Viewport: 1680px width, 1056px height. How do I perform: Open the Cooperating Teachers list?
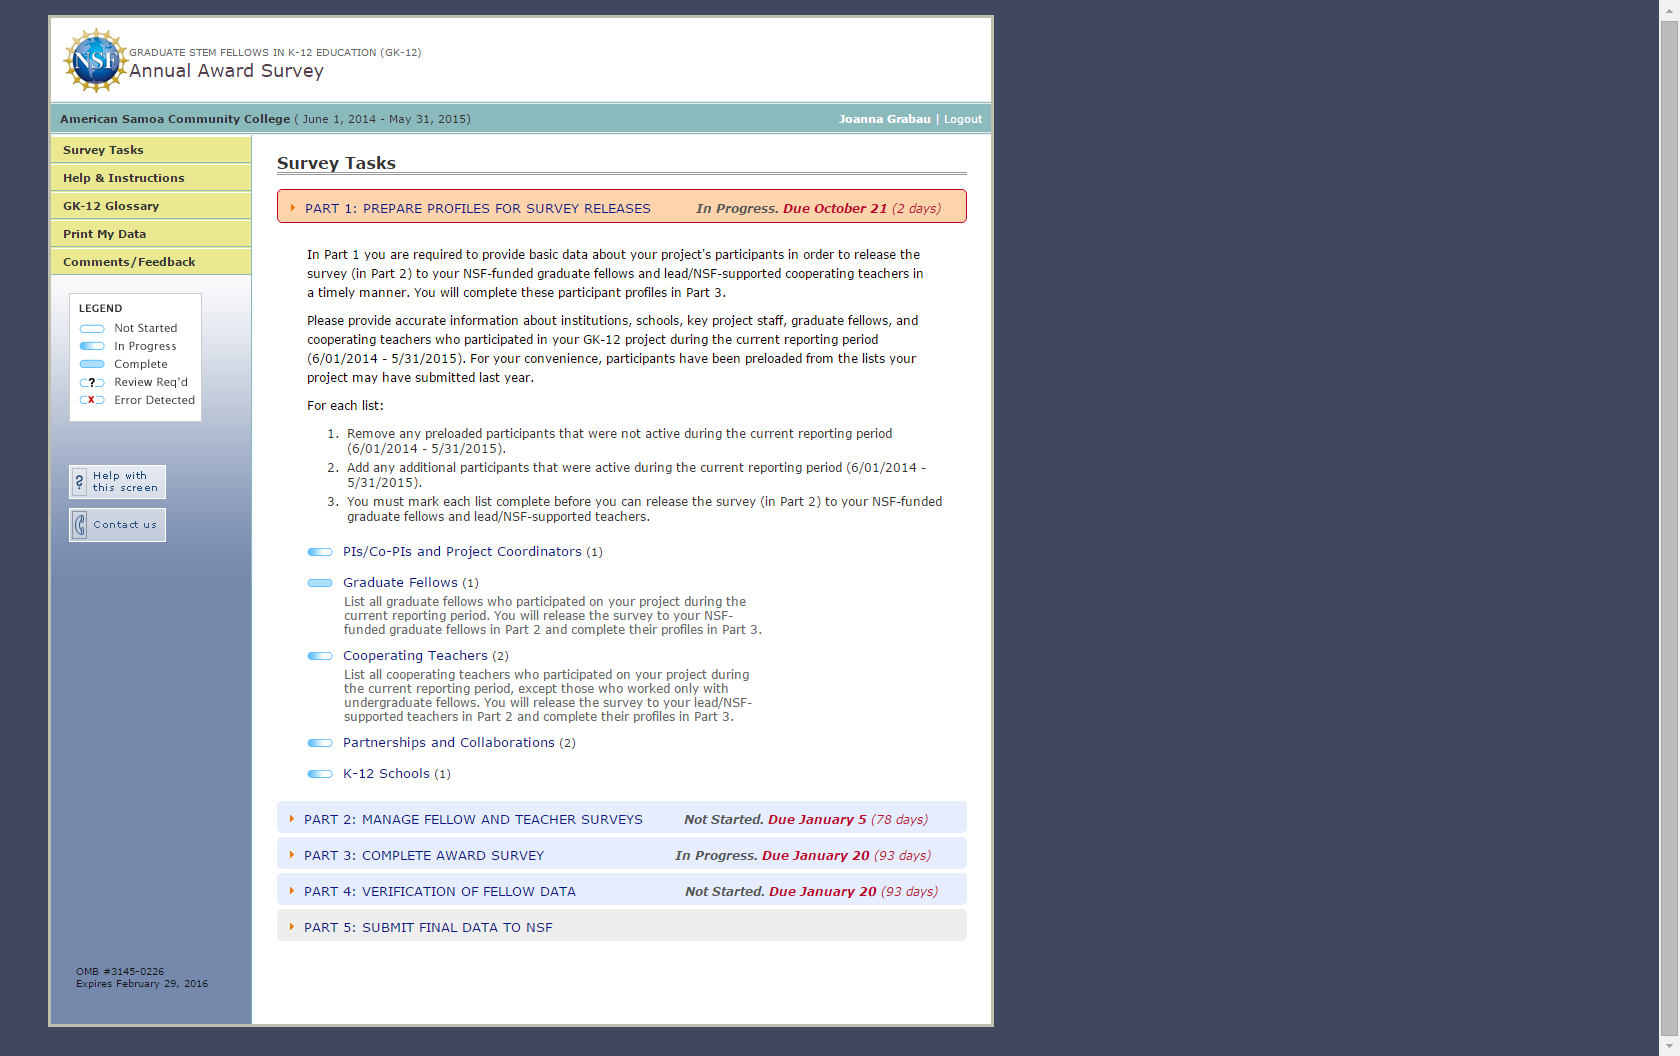click(415, 656)
